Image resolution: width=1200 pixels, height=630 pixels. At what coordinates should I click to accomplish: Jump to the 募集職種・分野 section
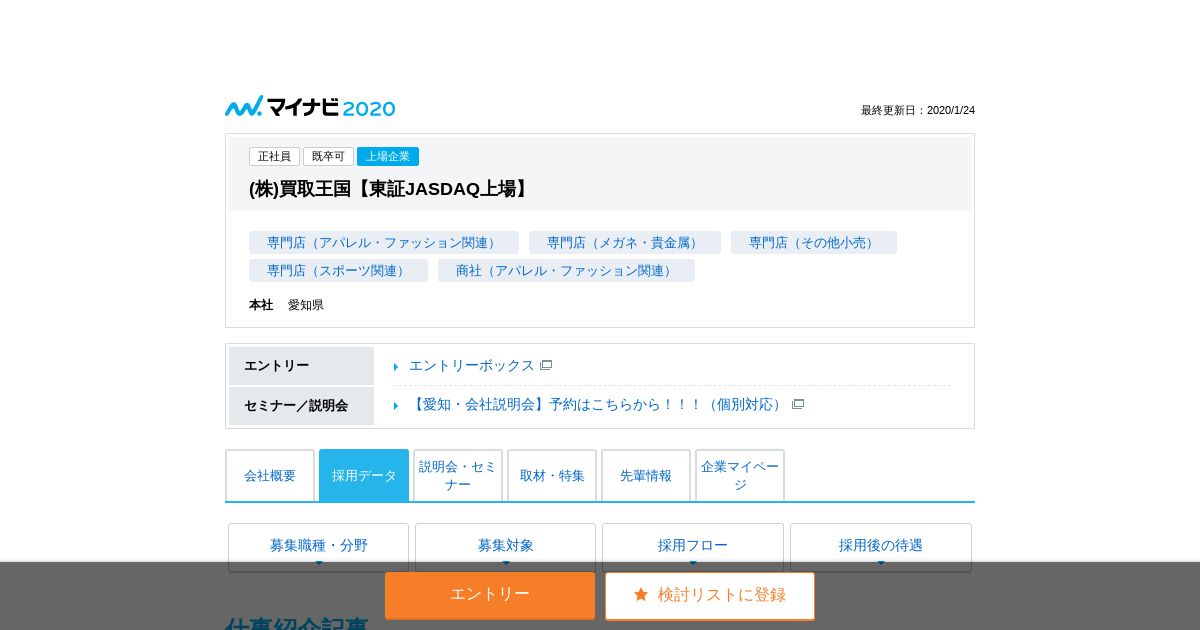[x=318, y=547]
